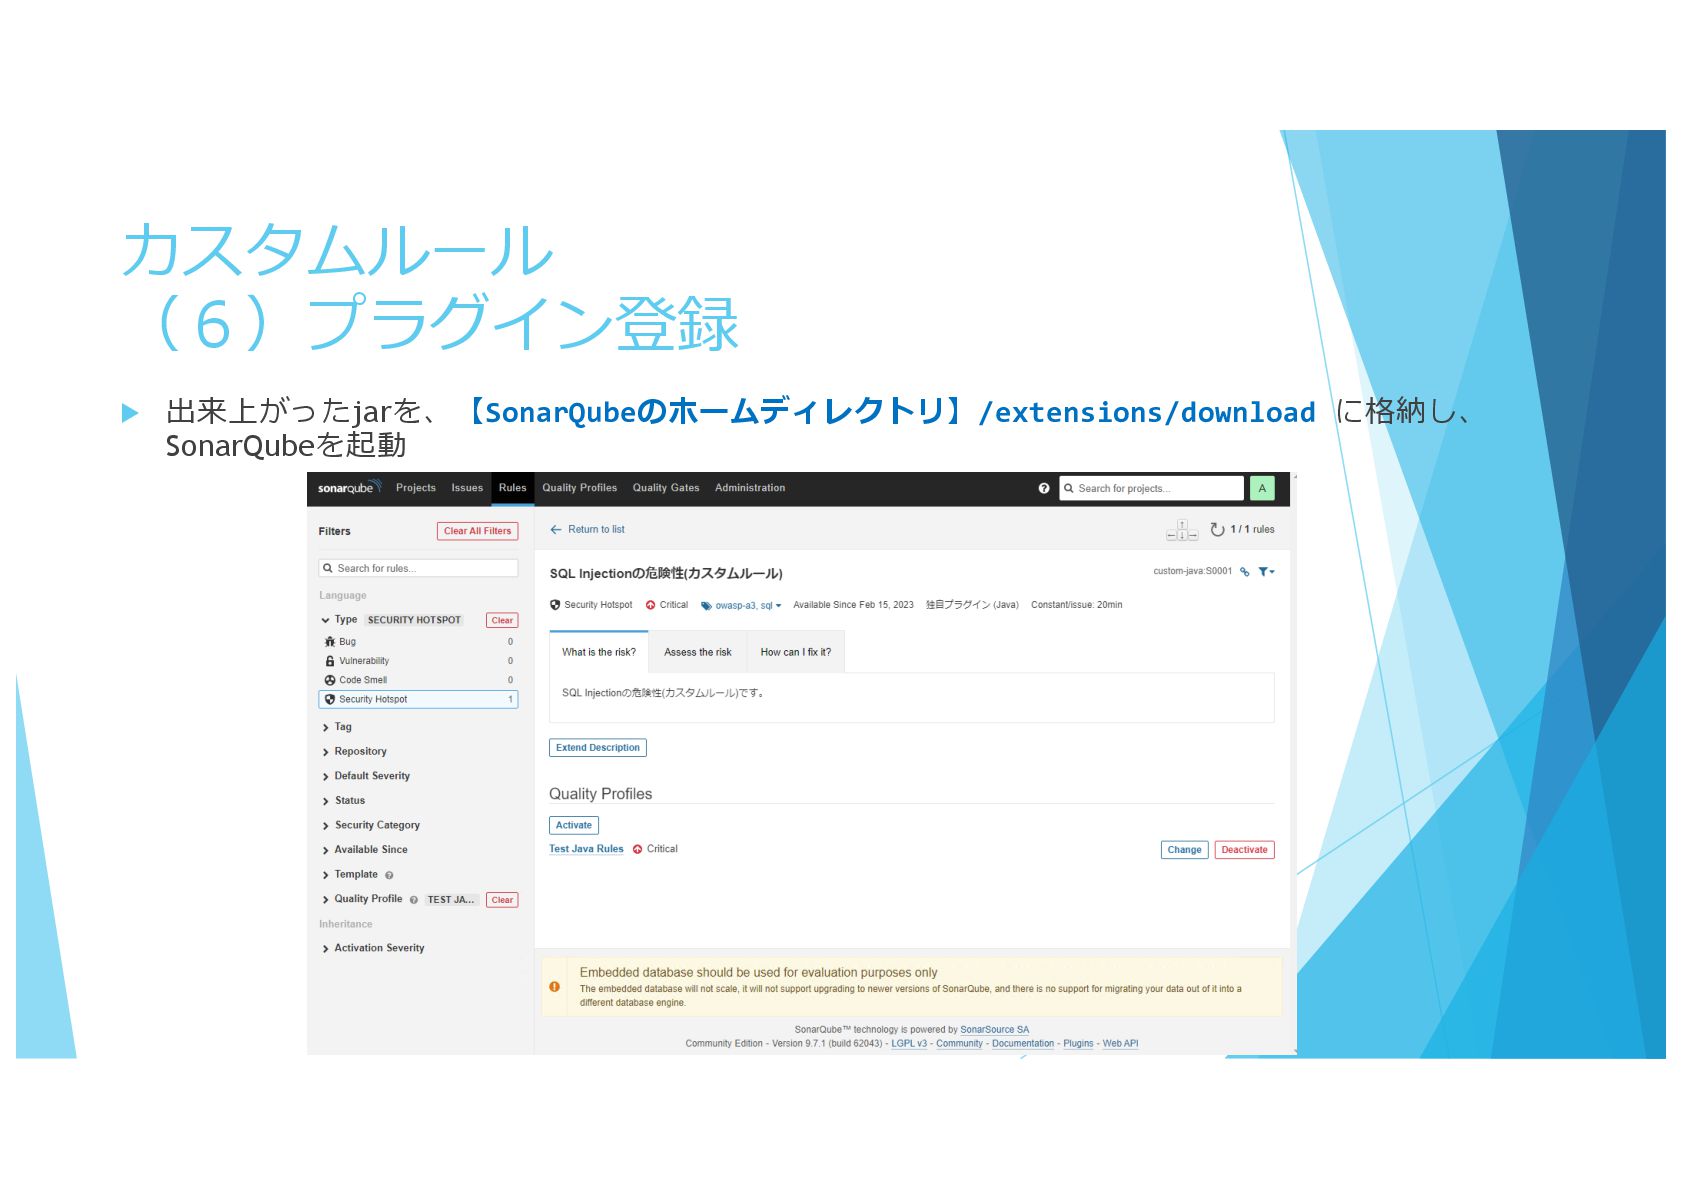Select the Vulnerability type filter
1684x1191 pixels.
pos(418,661)
